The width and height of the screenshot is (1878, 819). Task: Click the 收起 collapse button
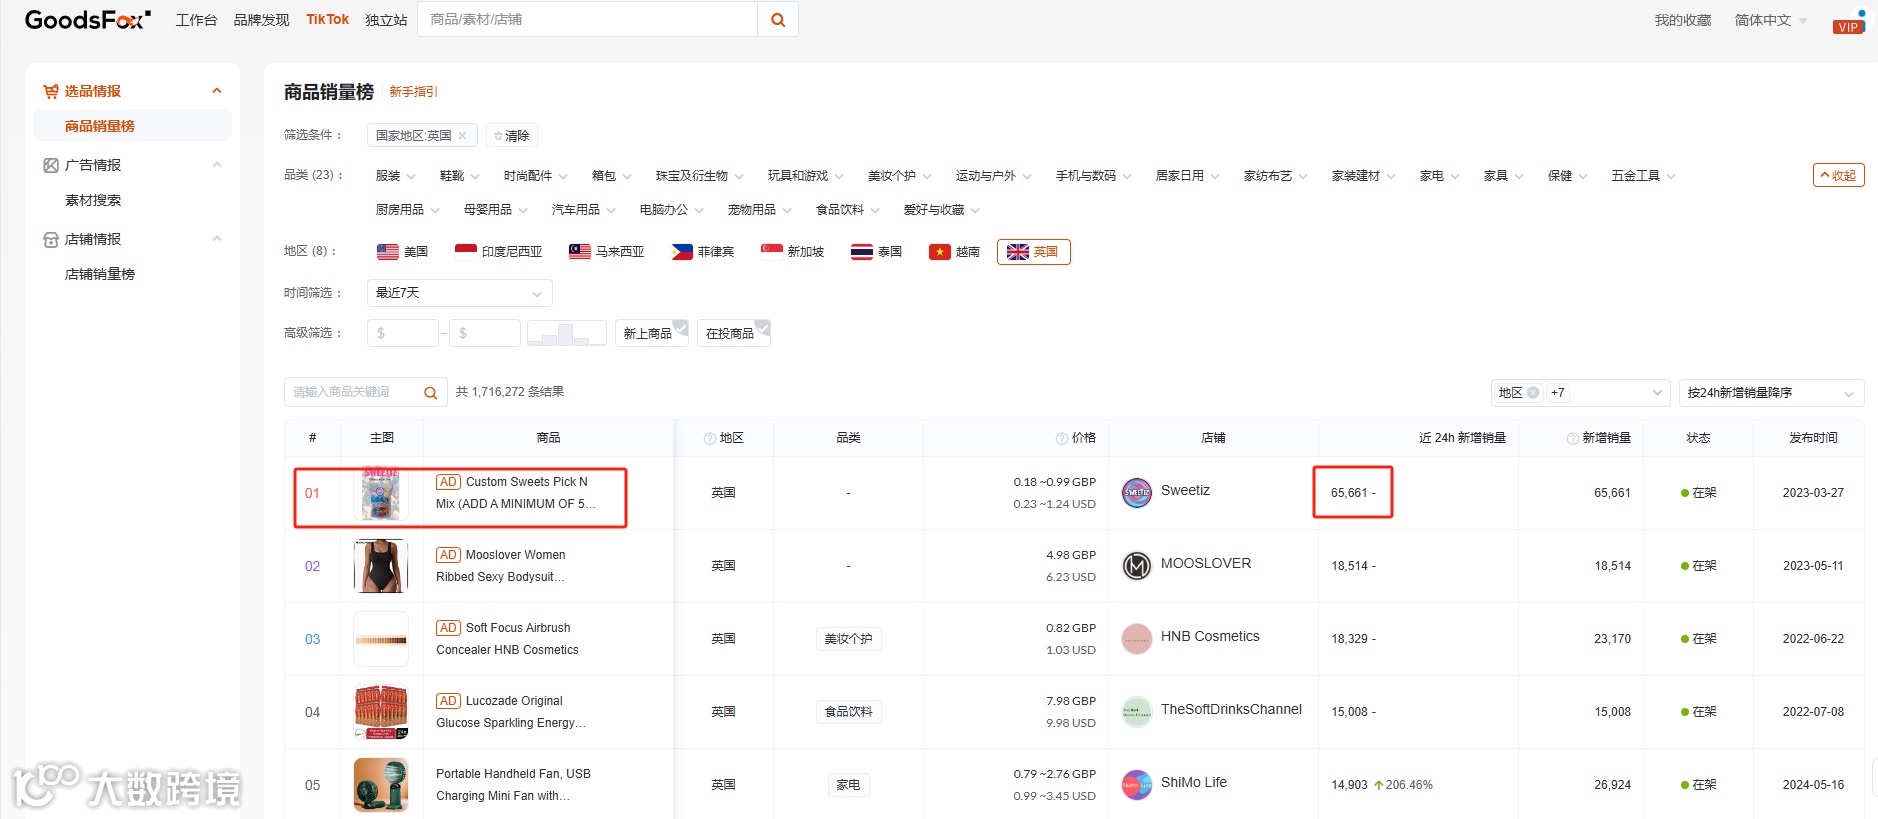tap(1838, 175)
